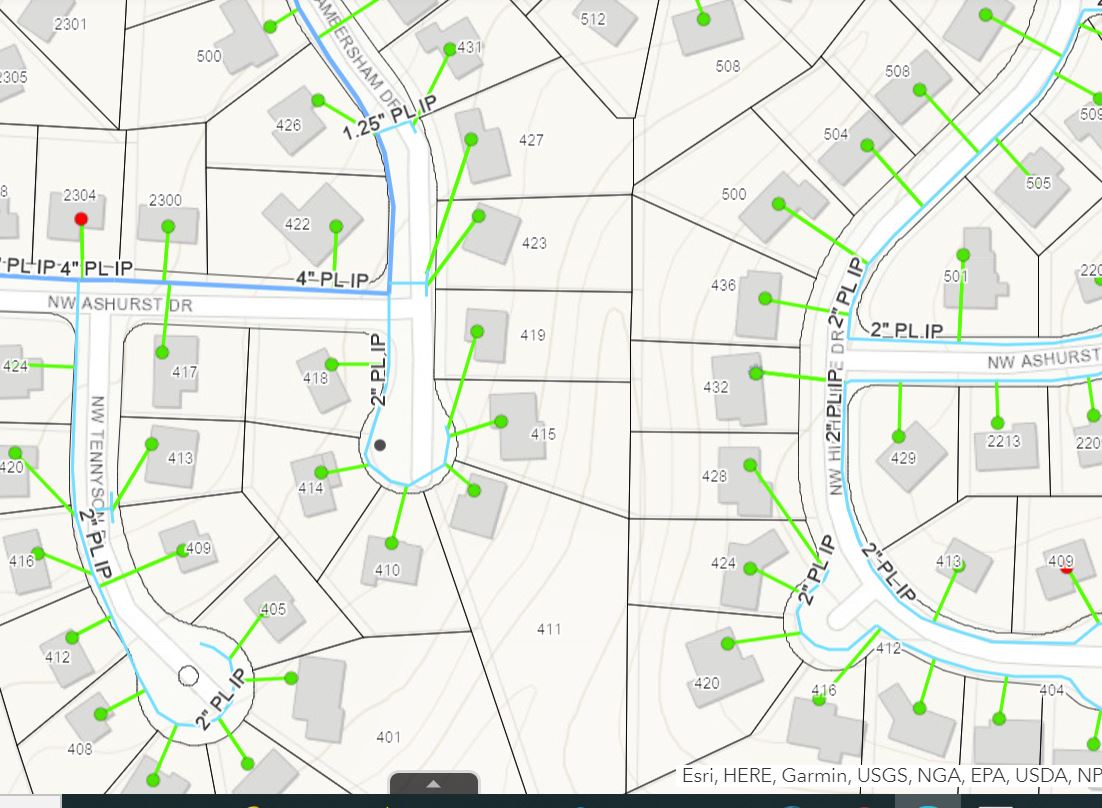Select the white circle in the Tennyson cul-de-sac
The image size is (1102, 808).
click(x=188, y=676)
